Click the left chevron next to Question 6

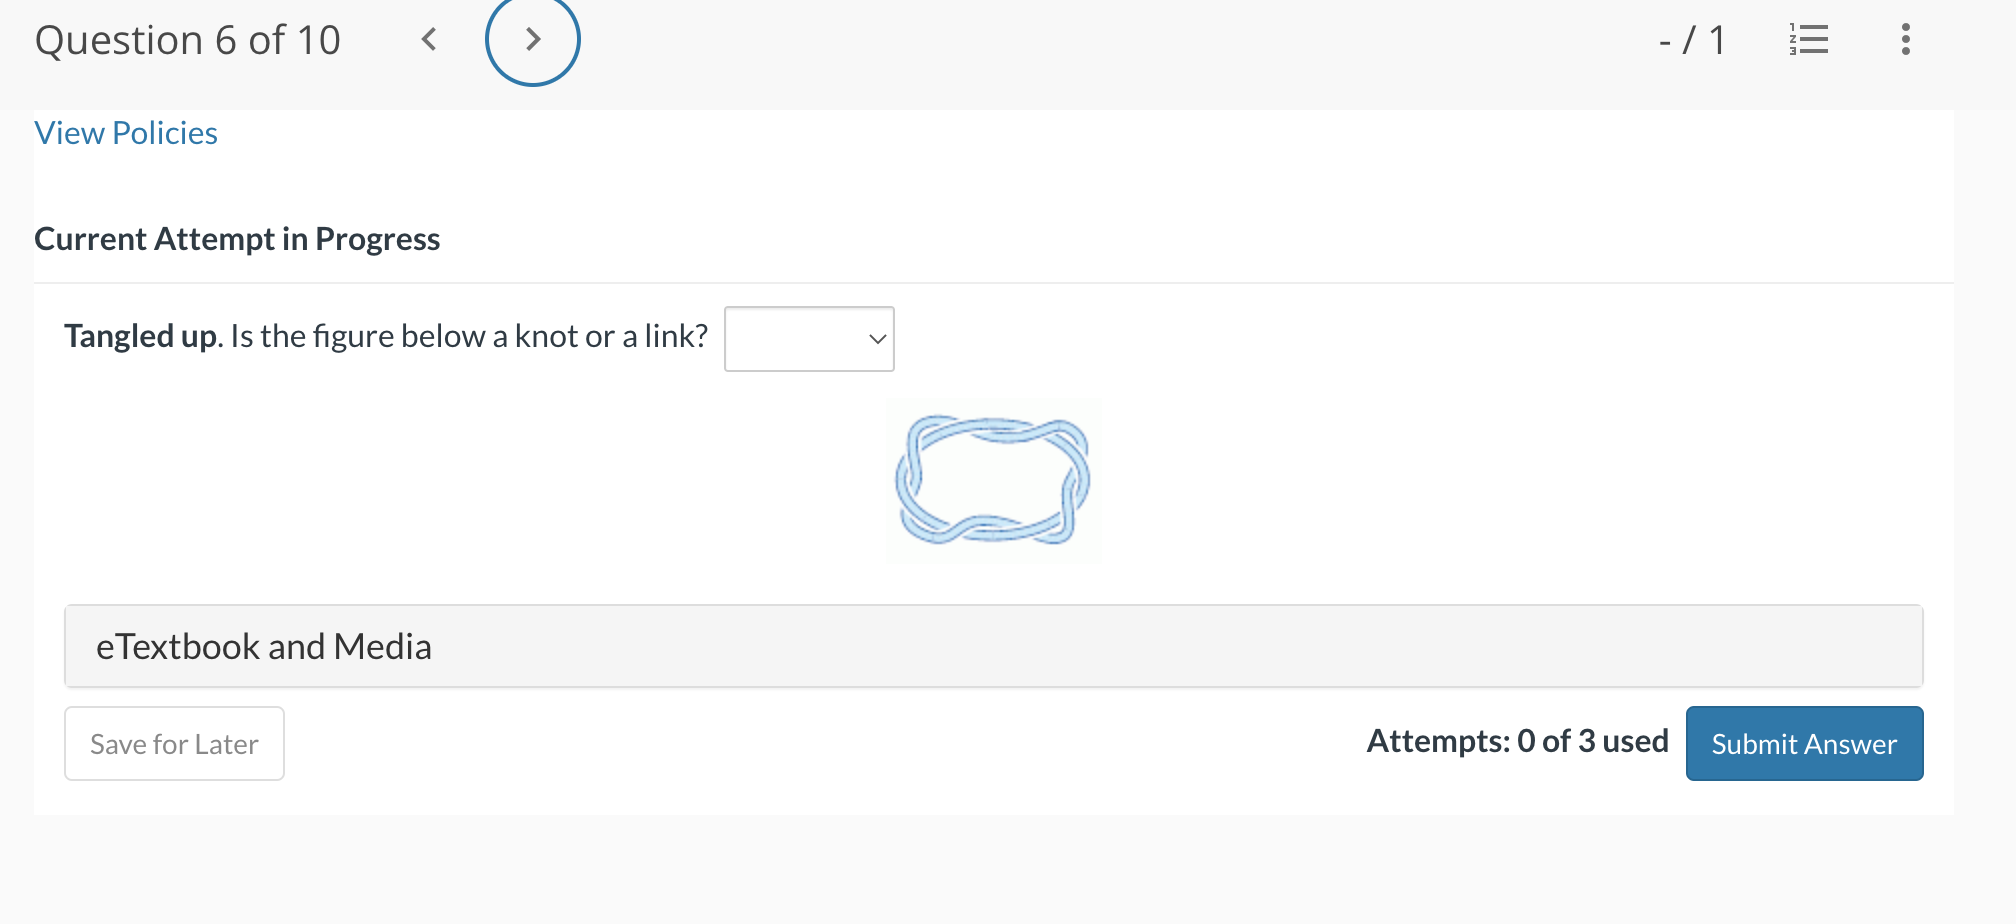[x=429, y=40]
